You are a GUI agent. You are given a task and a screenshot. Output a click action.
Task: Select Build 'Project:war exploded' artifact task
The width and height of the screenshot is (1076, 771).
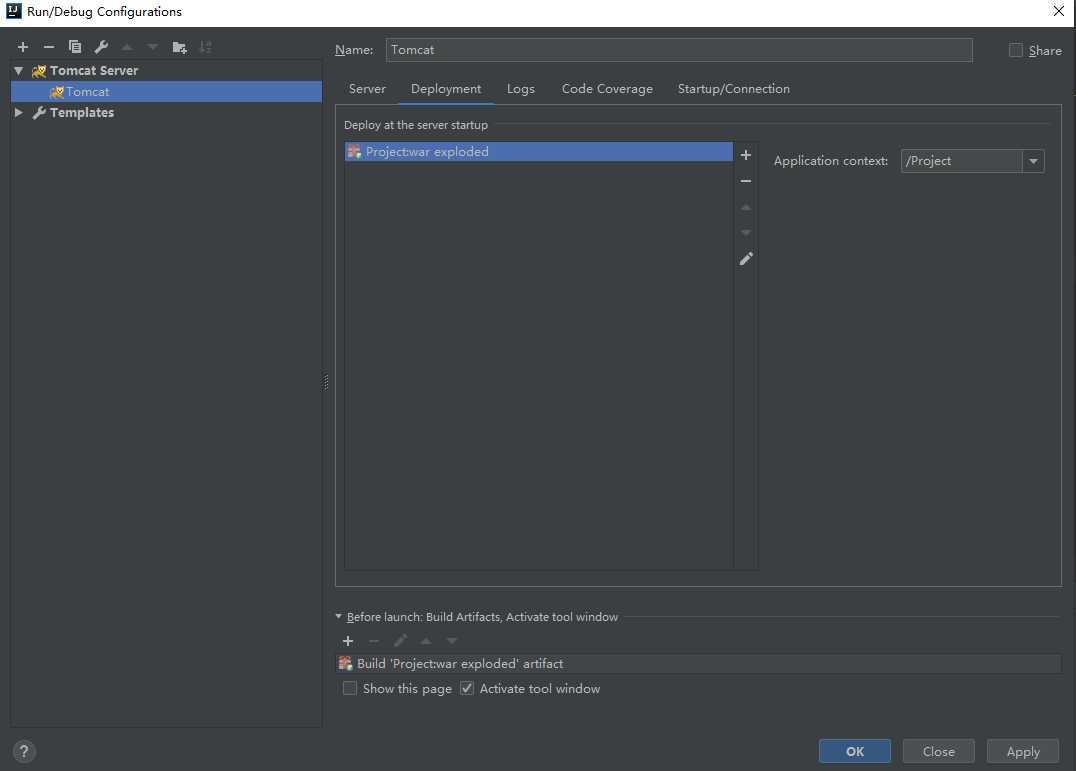699,663
